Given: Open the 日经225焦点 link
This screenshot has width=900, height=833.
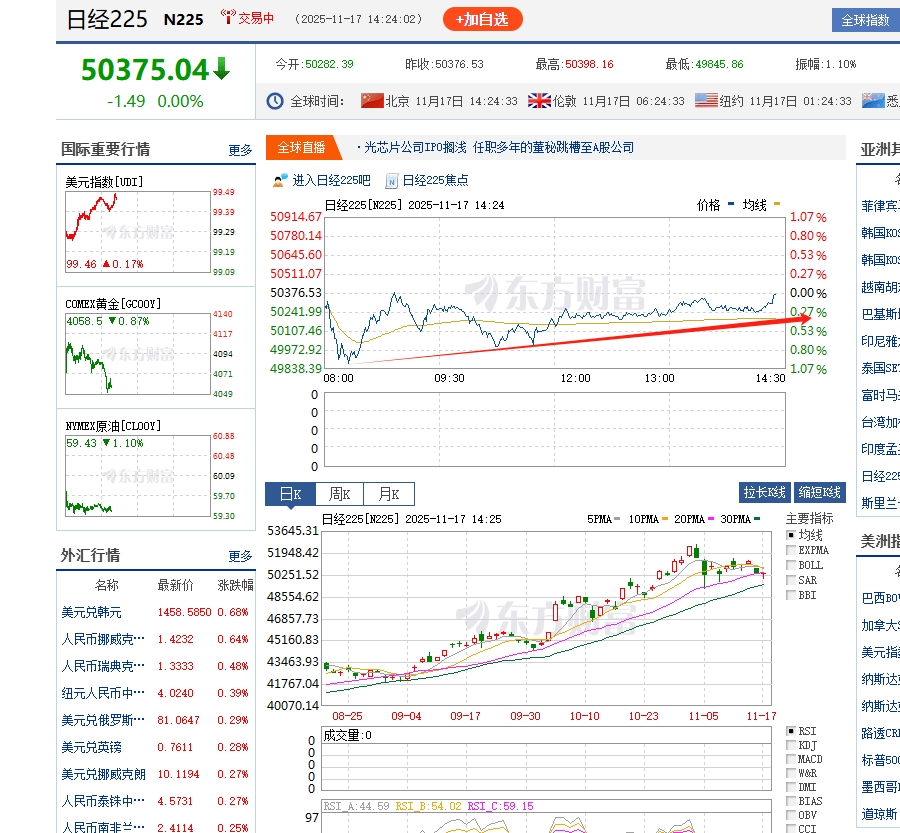Looking at the screenshot, I should click(x=435, y=180).
